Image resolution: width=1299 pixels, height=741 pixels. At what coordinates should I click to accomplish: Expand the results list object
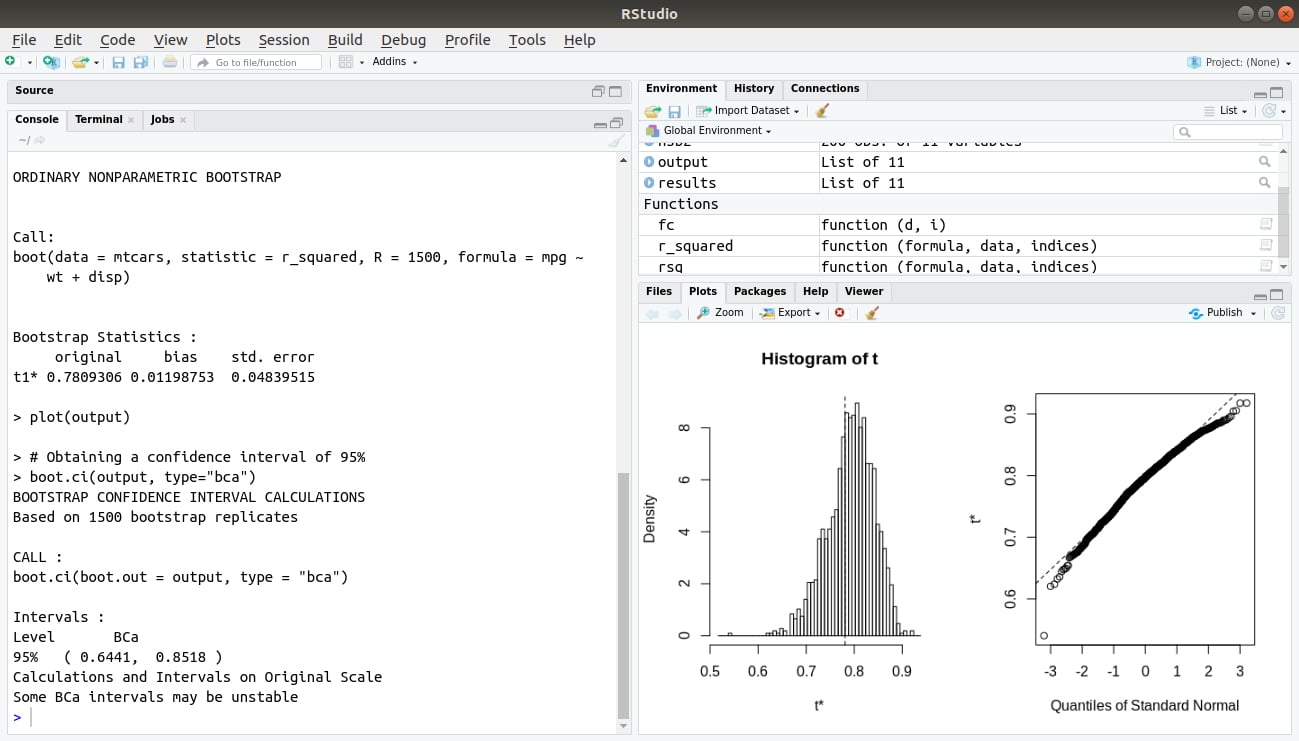coord(652,182)
